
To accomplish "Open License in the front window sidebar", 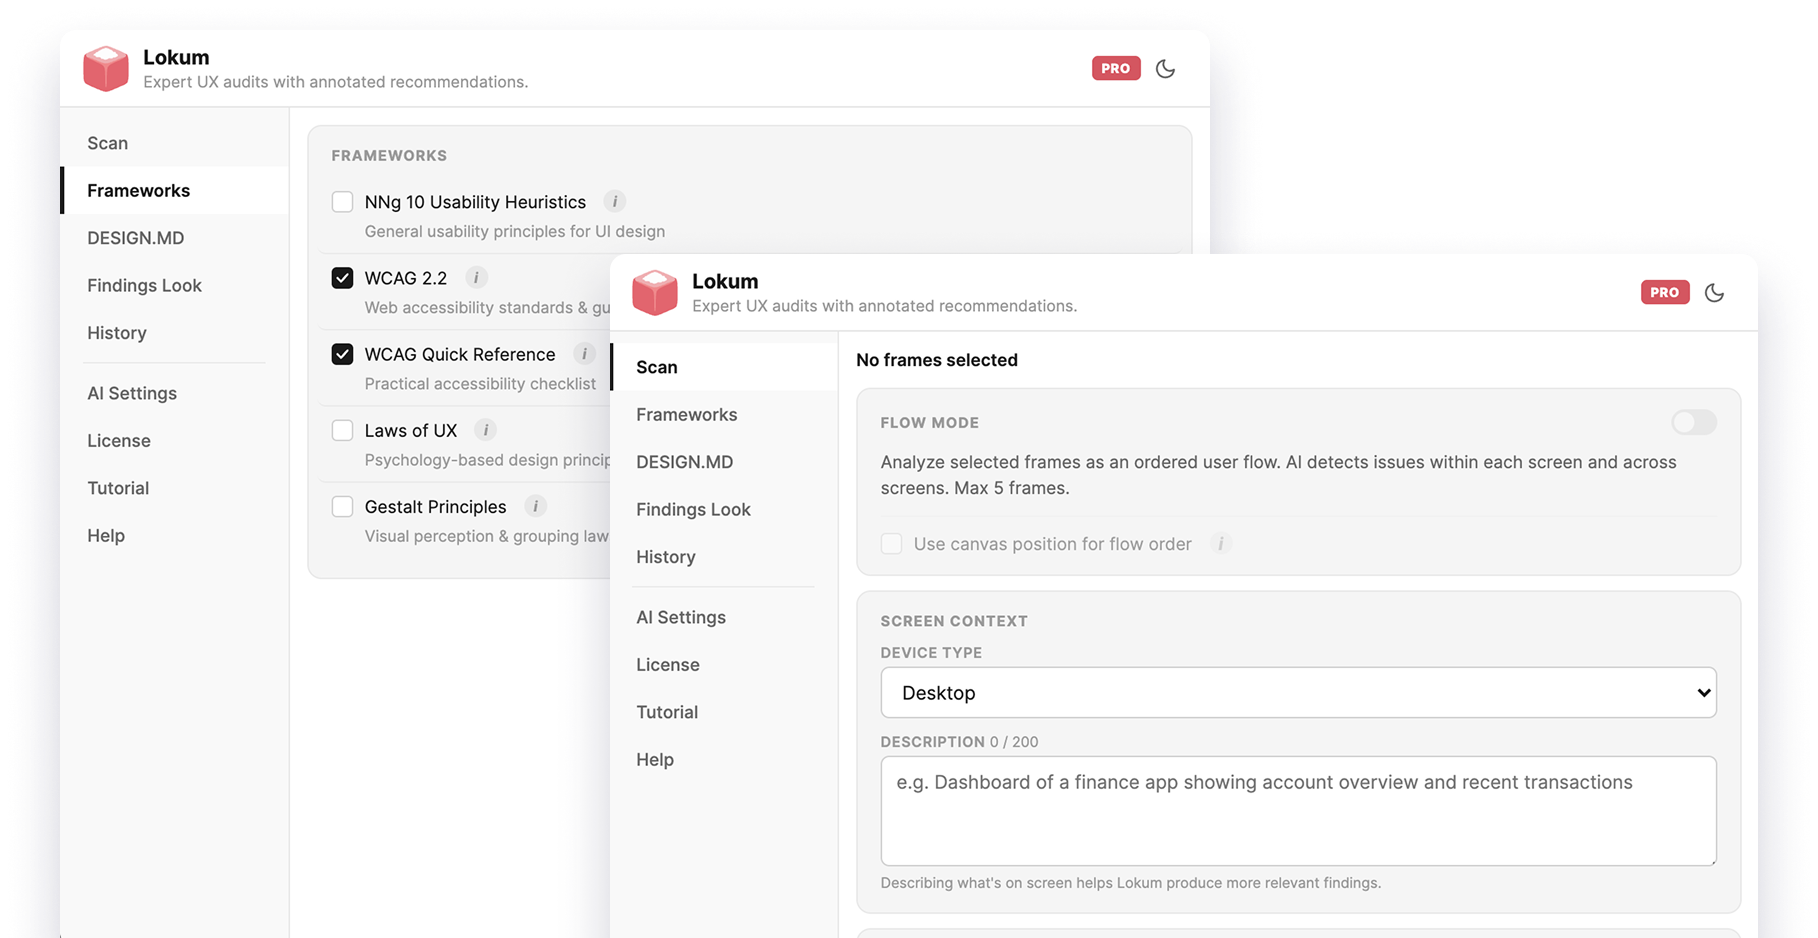I will click(724, 665).
